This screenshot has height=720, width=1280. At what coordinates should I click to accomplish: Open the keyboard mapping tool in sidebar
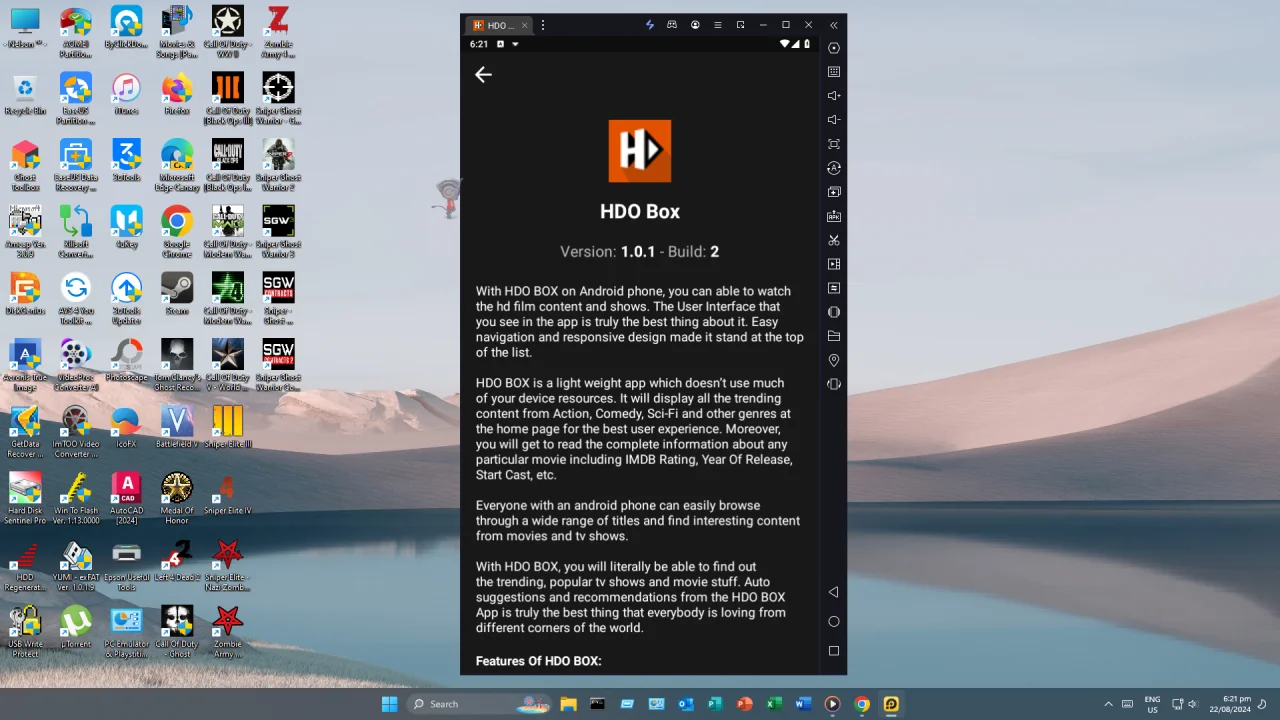click(834, 72)
